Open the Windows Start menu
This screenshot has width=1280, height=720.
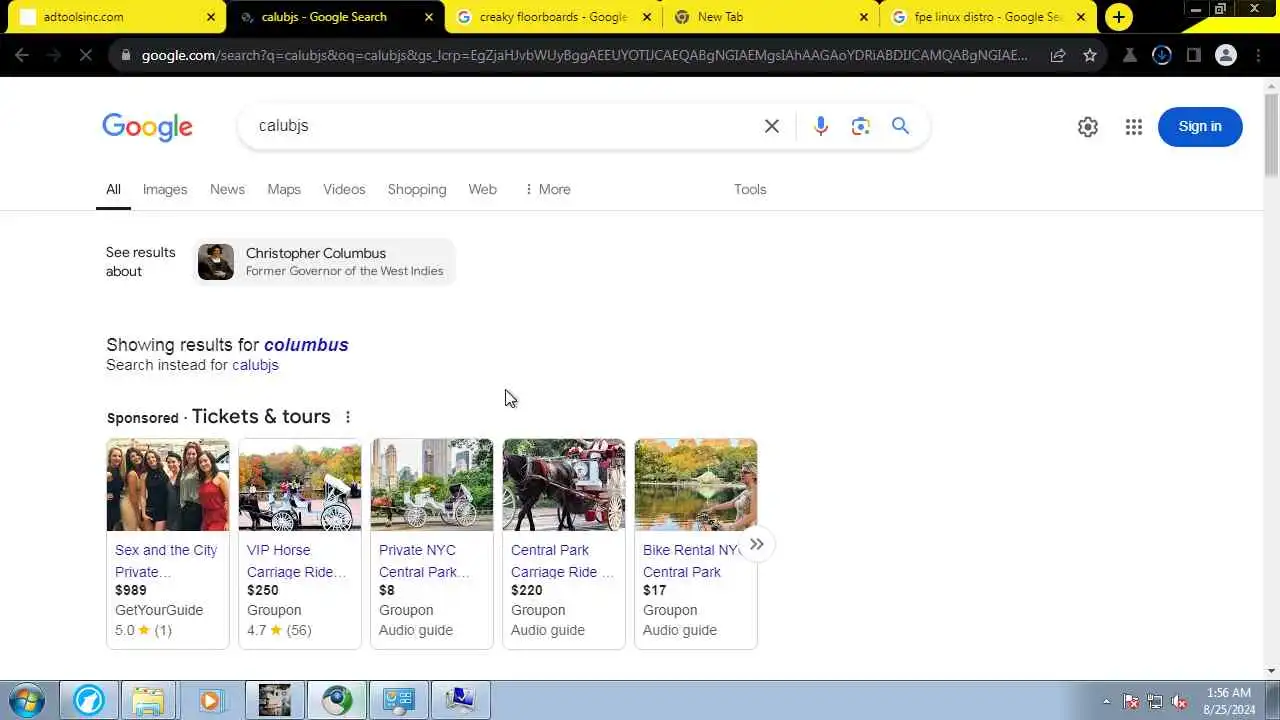coord(27,700)
